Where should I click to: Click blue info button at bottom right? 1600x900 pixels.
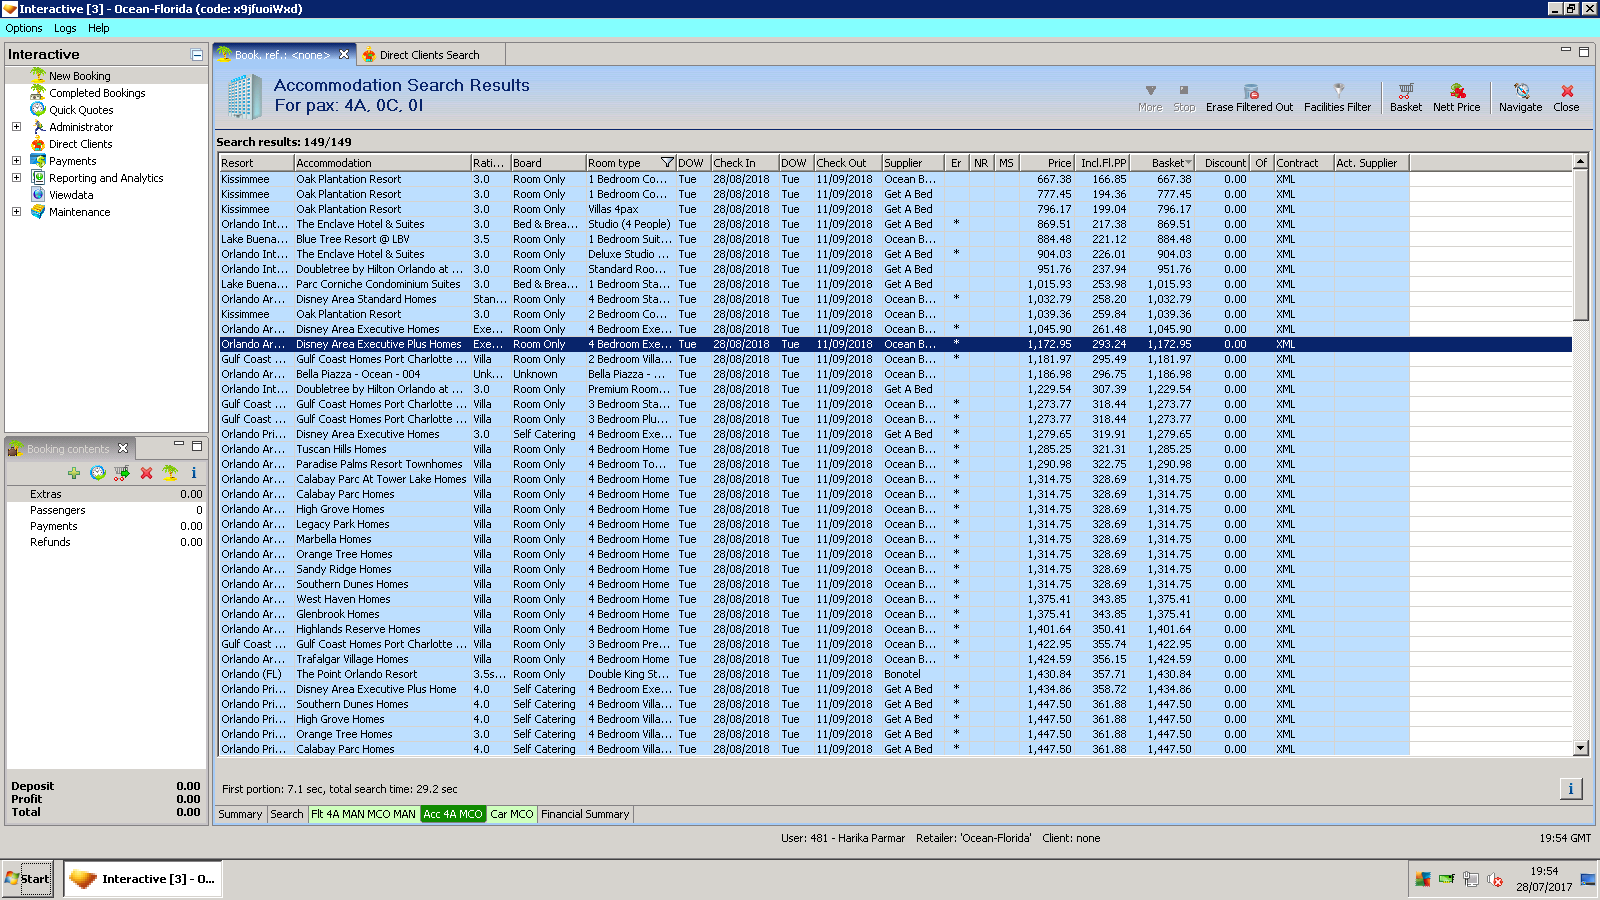[x=1570, y=789]
